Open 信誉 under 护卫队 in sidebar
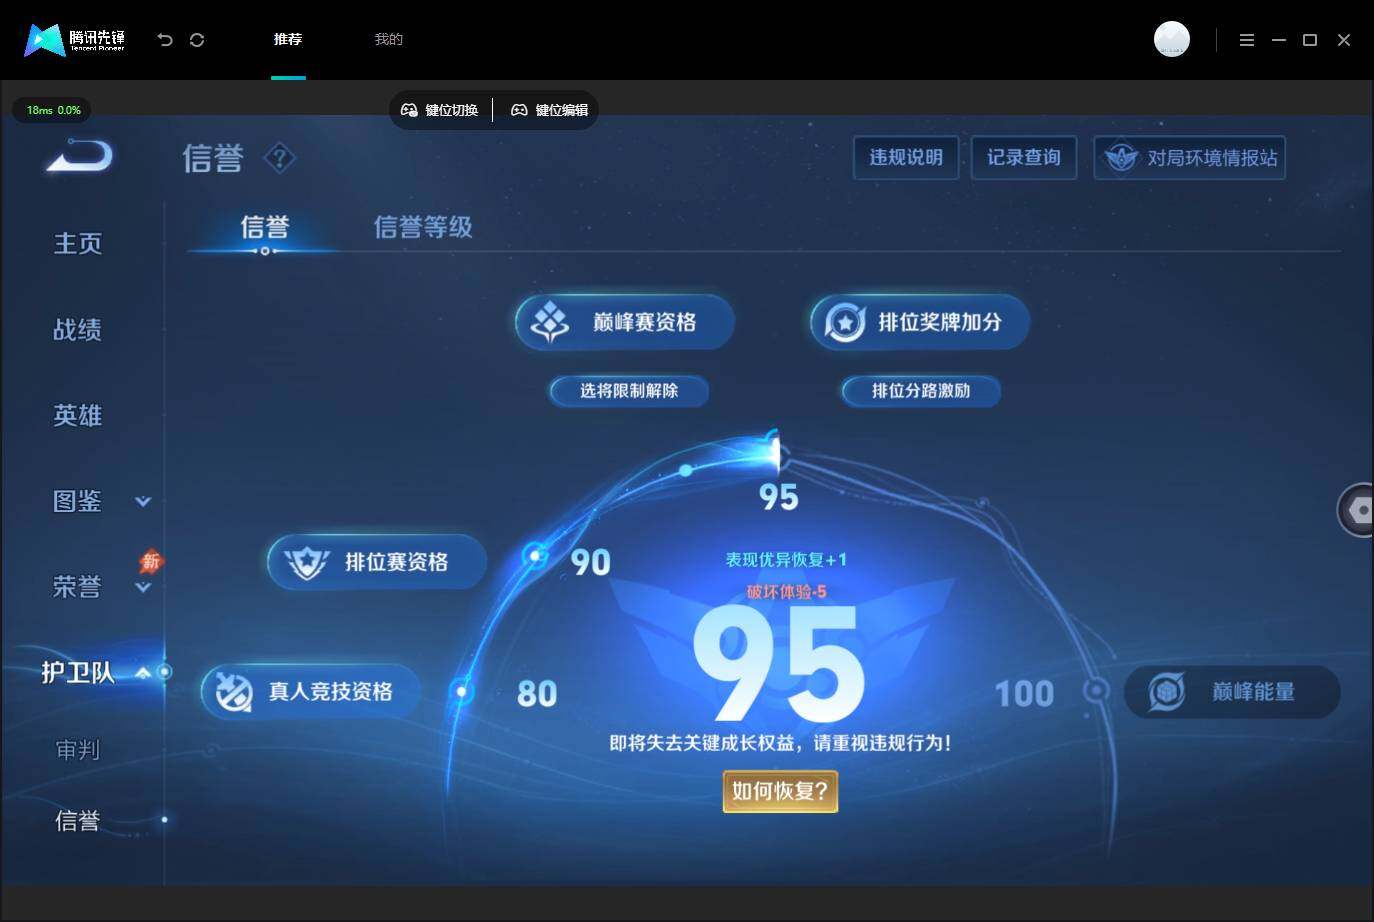The image size is (1374, 922). [78, 821]
